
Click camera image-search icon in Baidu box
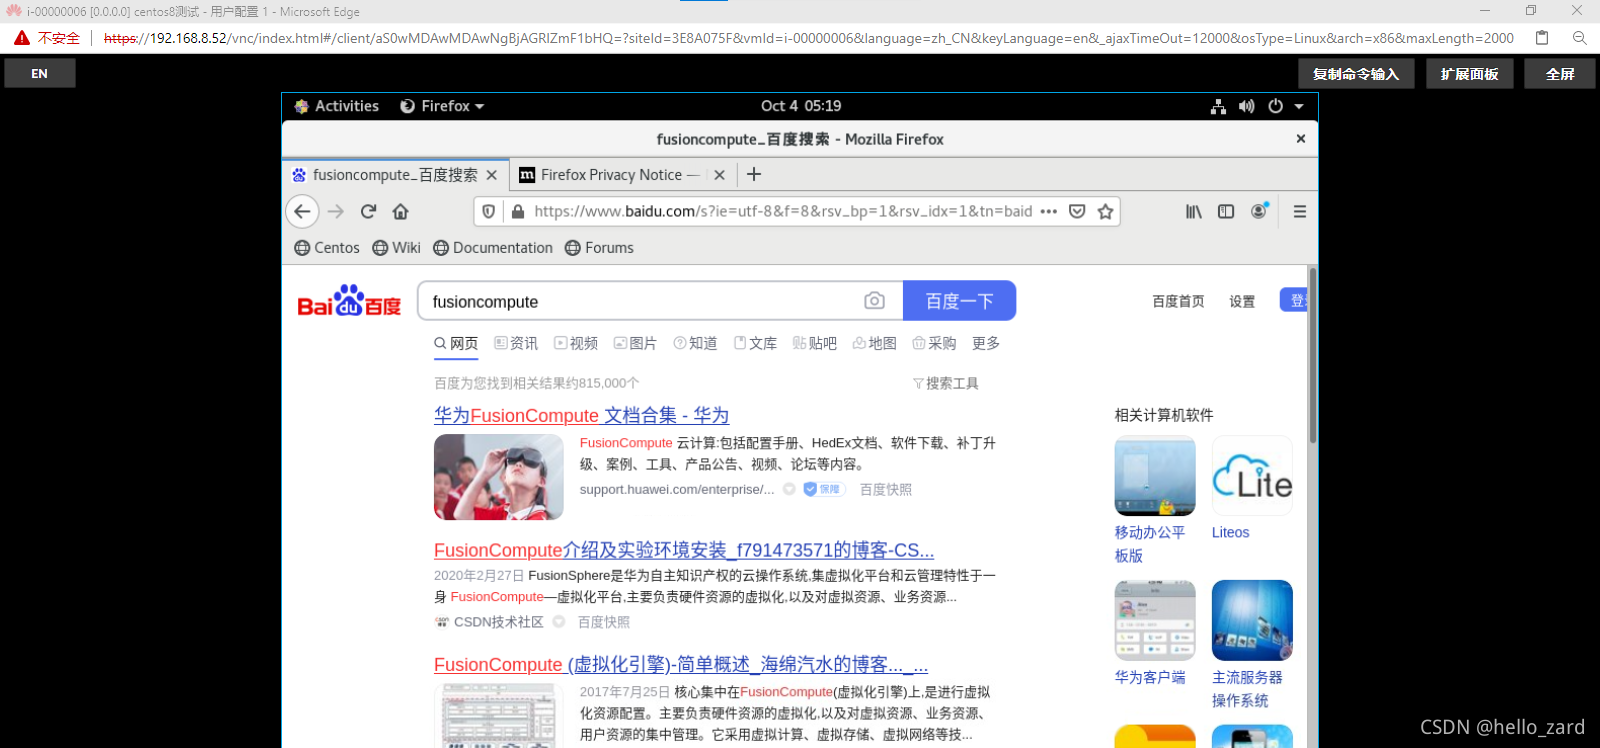pos(874,300)
